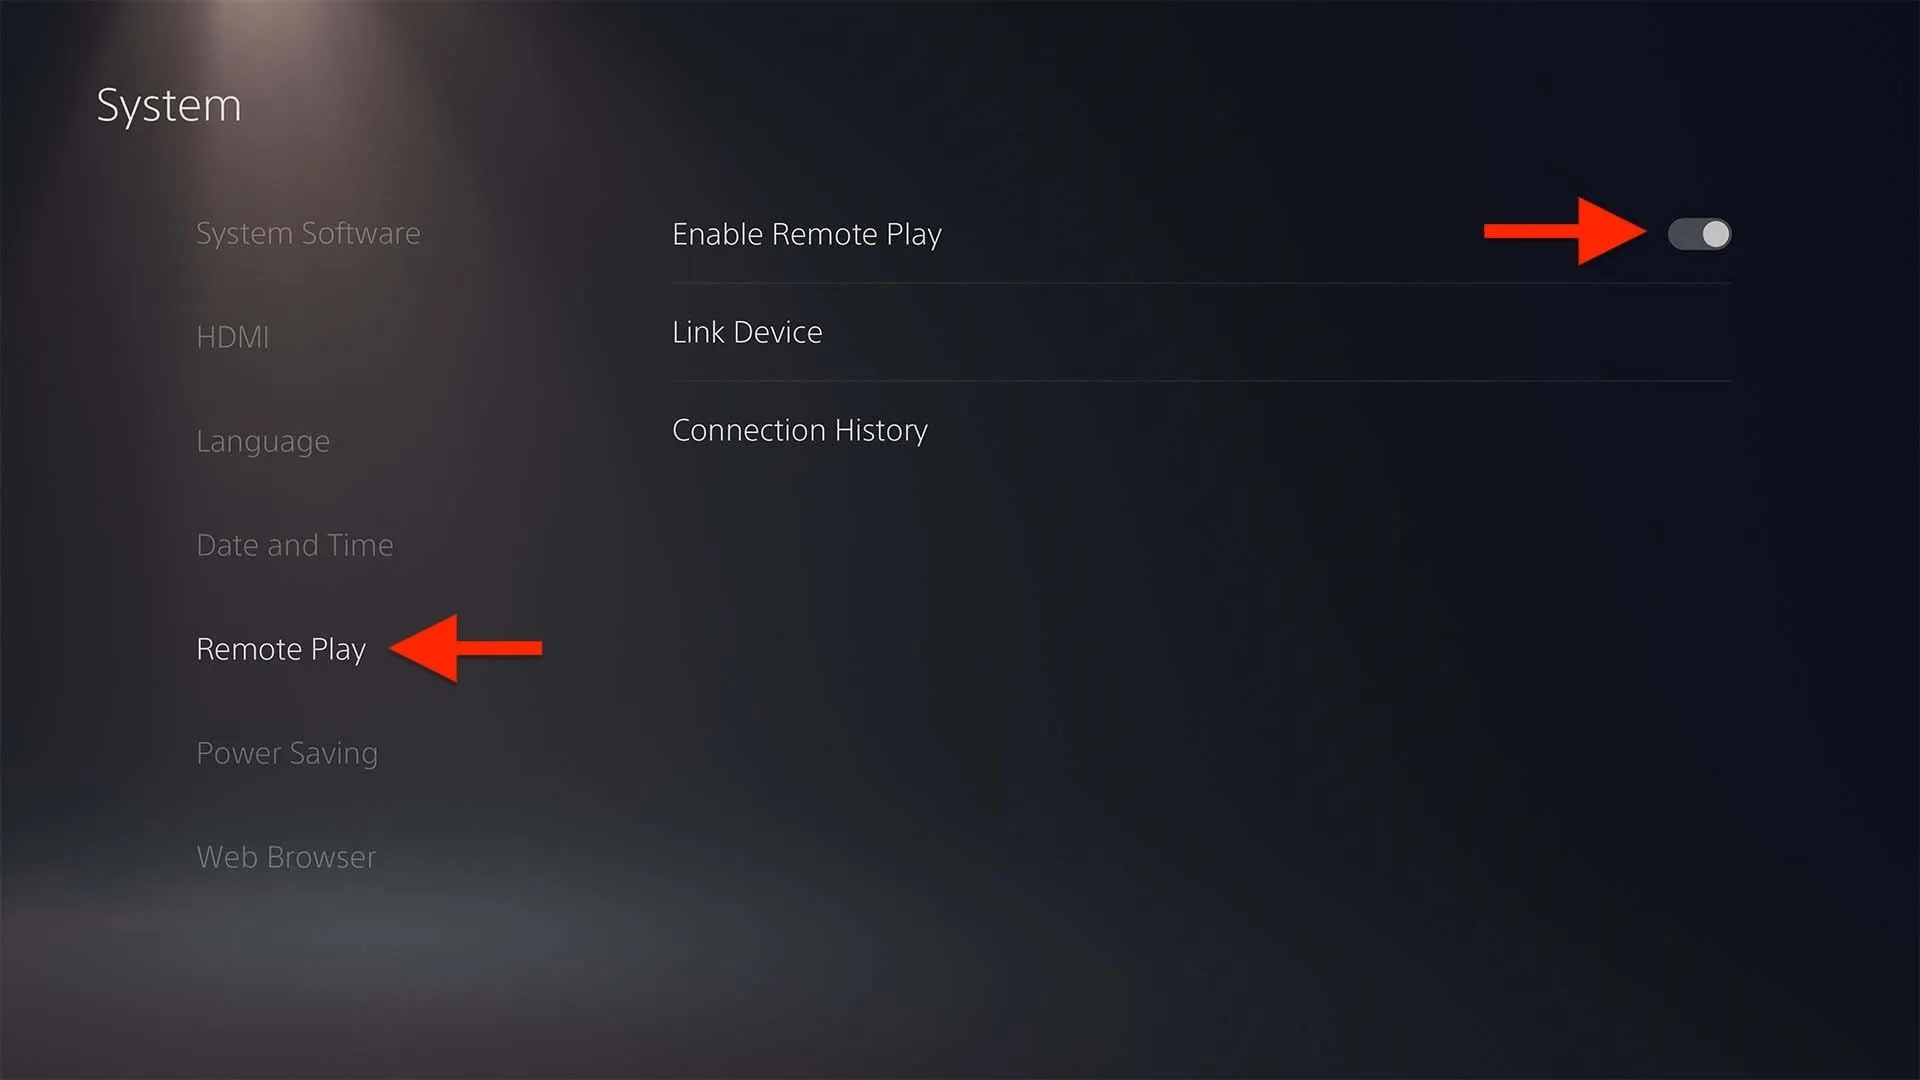The width and height of the screenshot is (1920, 1080).
Task: Open Language settings section
Action: pos(261,440)
